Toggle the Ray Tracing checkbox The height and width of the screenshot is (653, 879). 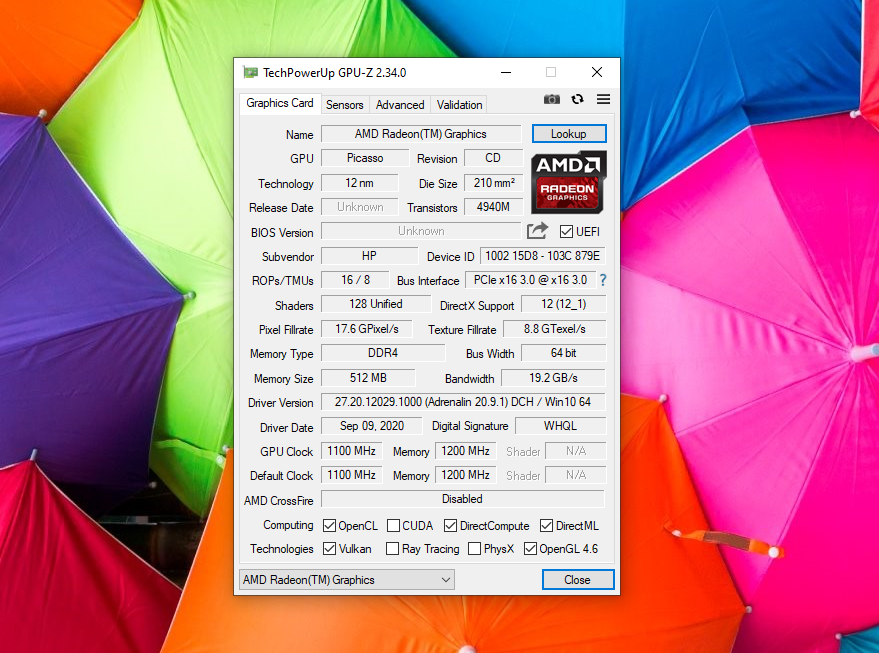coord(392,549)
